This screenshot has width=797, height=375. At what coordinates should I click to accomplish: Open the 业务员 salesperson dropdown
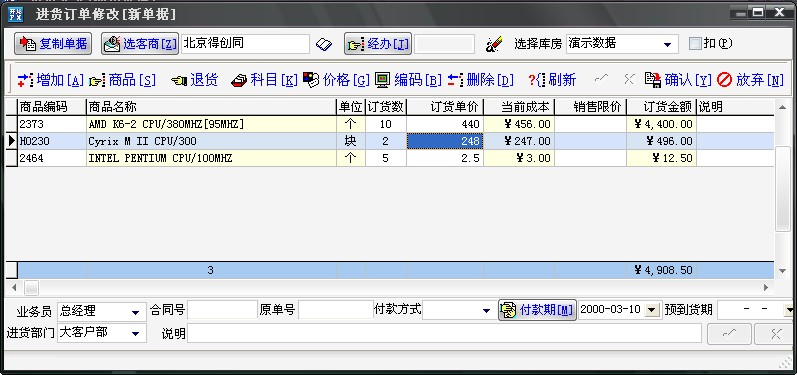135,311
